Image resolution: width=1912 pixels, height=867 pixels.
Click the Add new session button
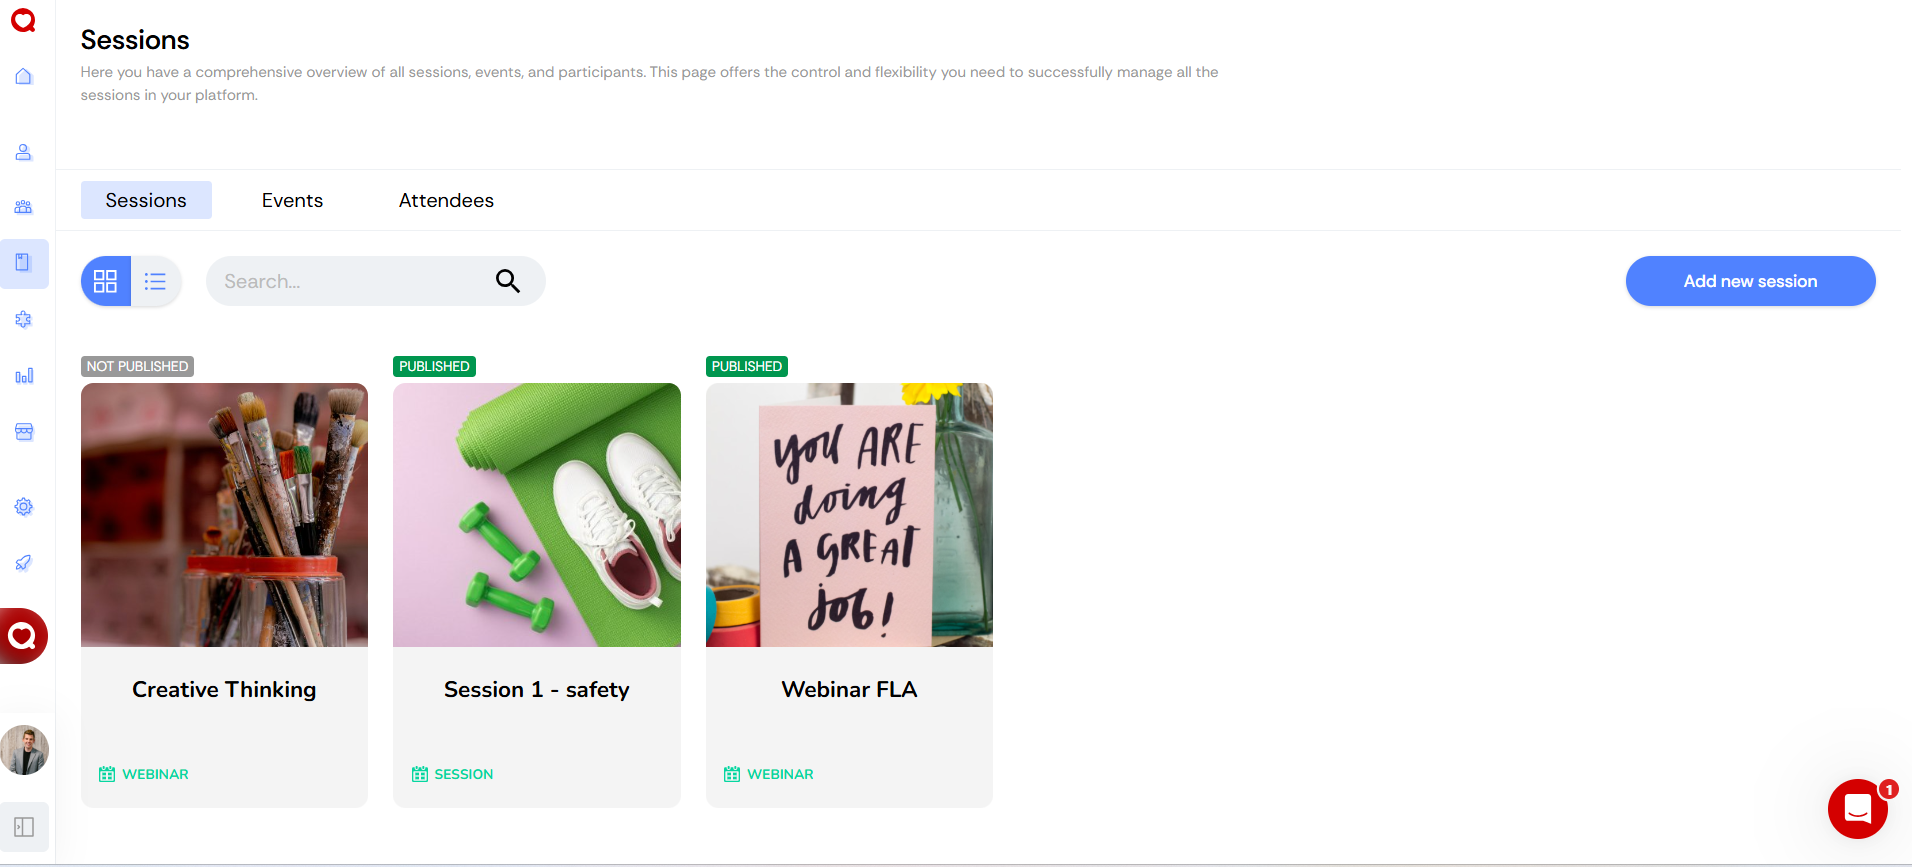pos(1750,281)
